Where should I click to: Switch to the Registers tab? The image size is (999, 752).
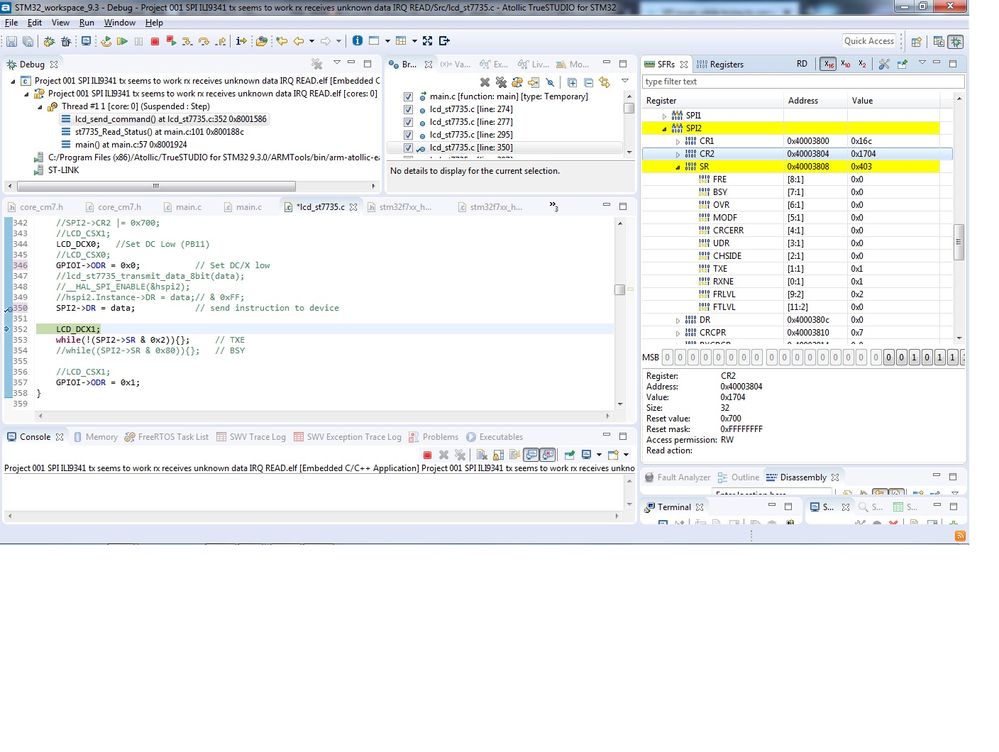[720, 64]
